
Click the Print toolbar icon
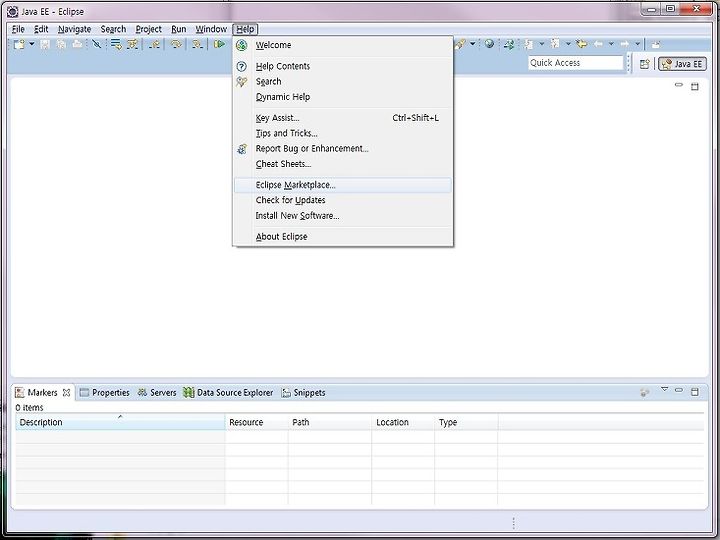[77, 44]
